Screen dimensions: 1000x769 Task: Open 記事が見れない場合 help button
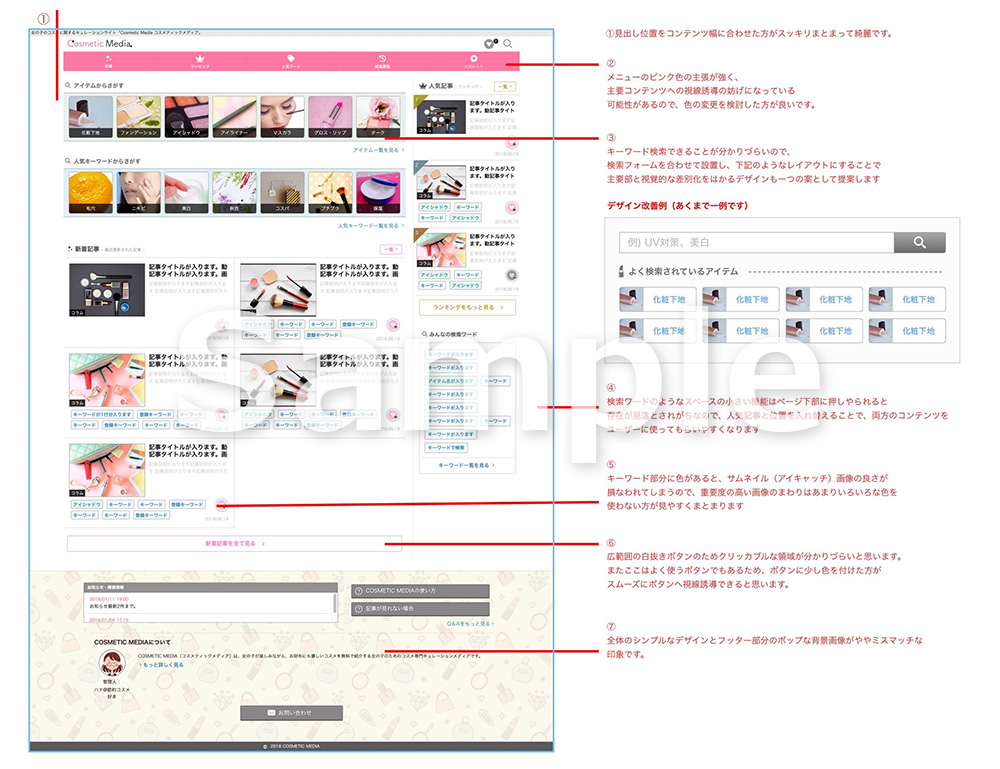click(420, 609)
